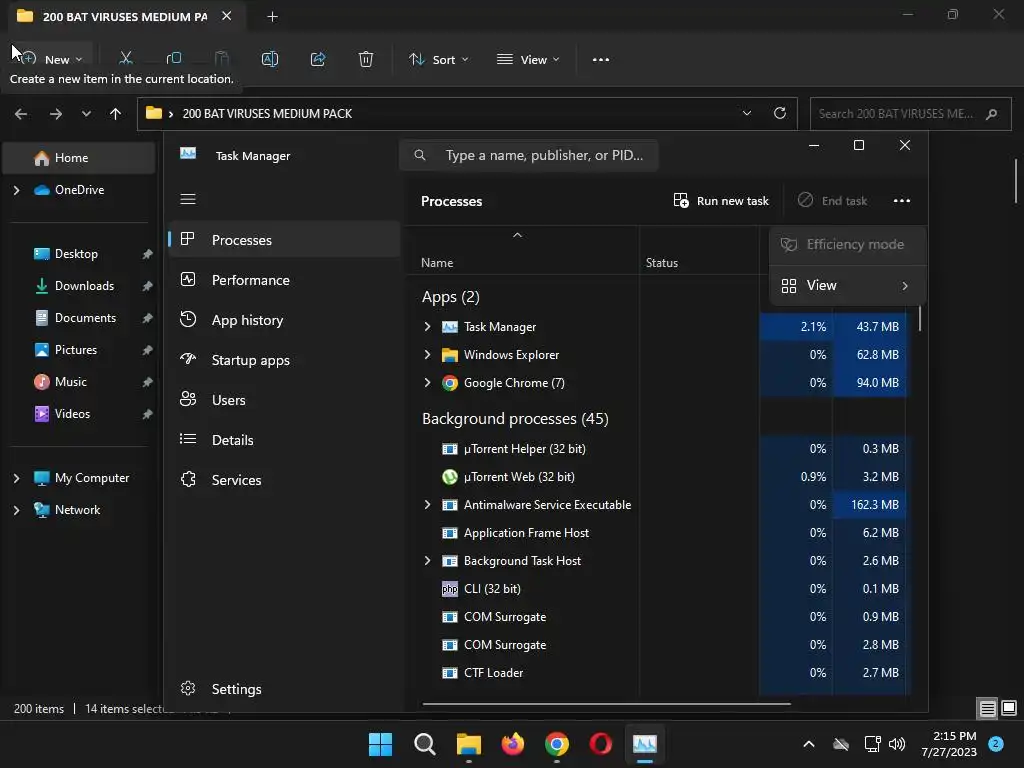Expand My Computer in navigation pane

click(x=16, y=478)
